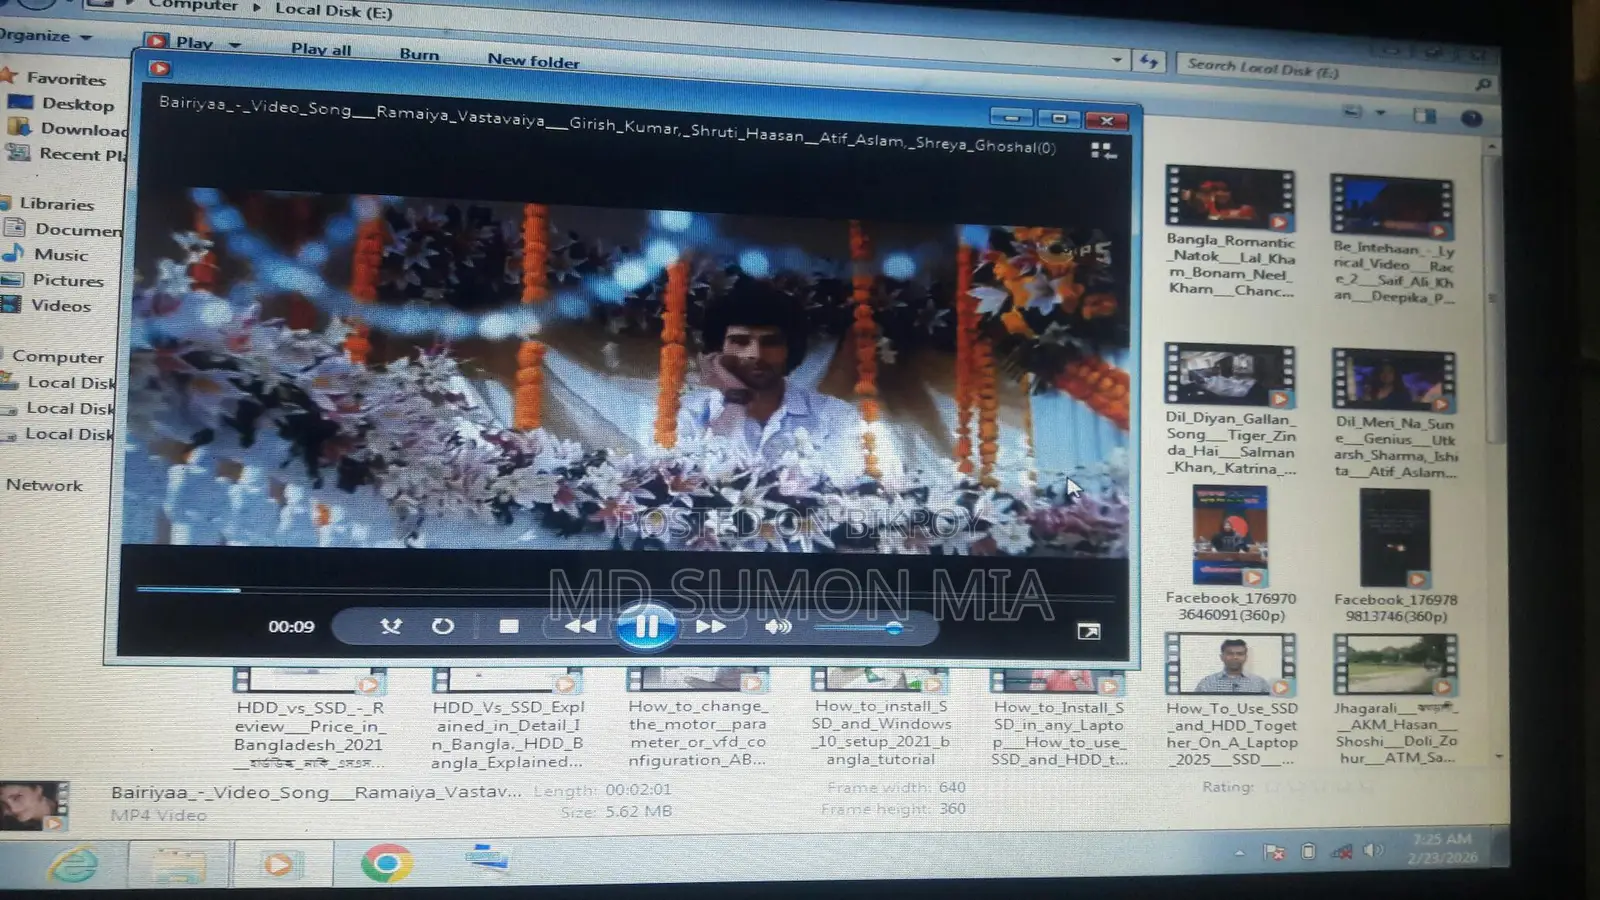Open the view options dropdown arrow
Screen dimensions: 1600x900
tap(1381, 113)
